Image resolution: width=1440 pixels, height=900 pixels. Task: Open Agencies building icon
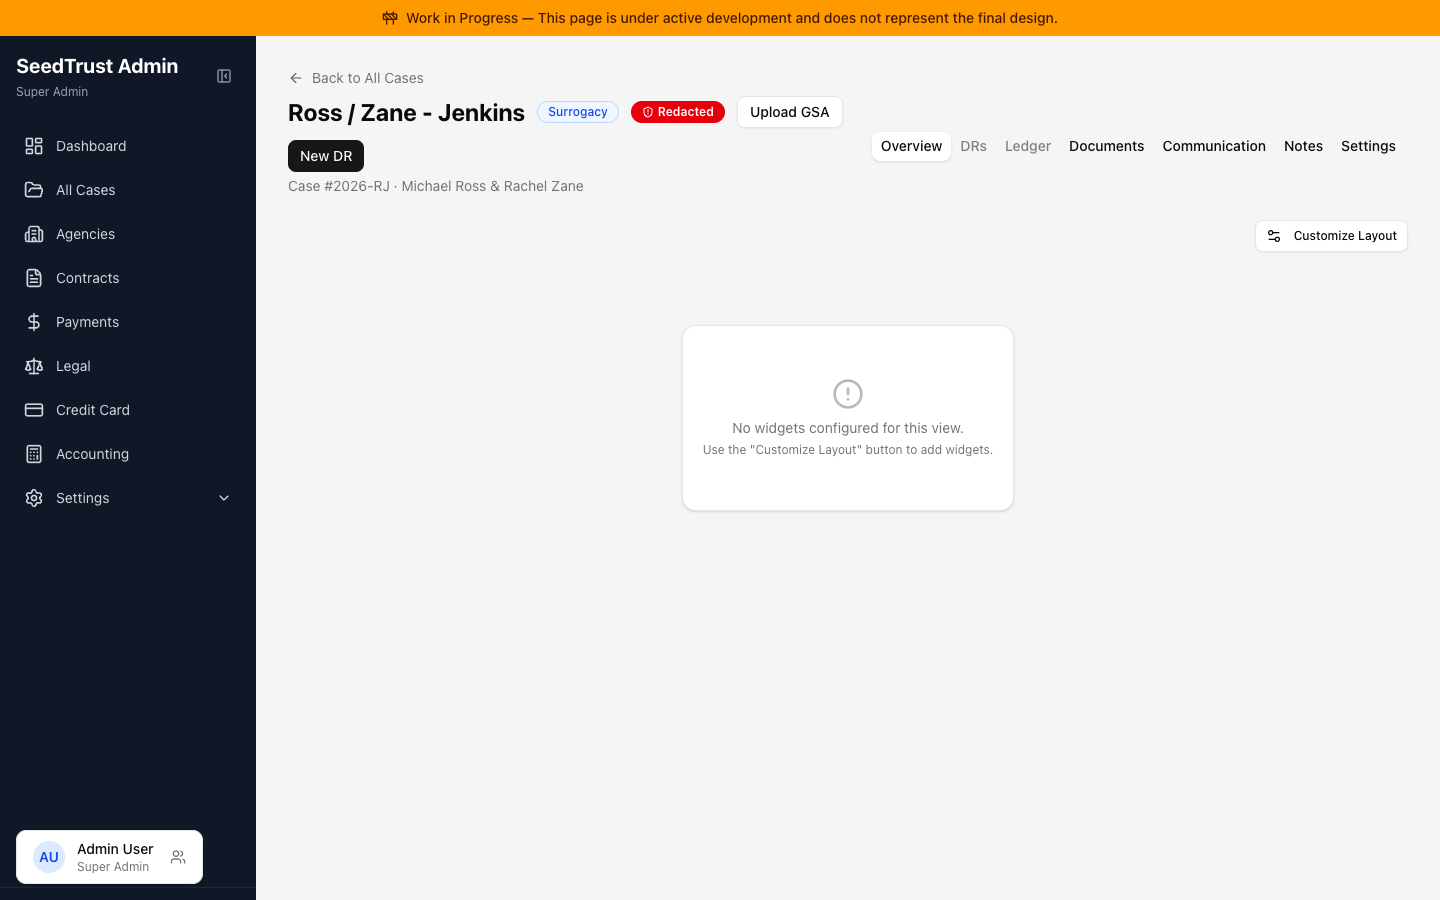pyautogui.click(x=34, y=234)
